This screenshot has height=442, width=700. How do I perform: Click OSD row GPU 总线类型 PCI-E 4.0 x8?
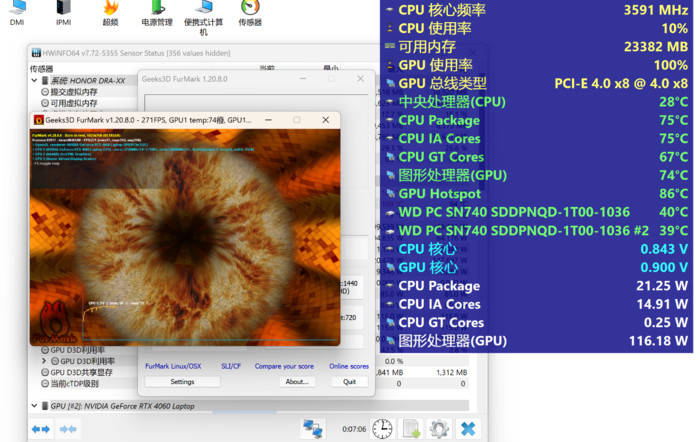click(537, 83)
